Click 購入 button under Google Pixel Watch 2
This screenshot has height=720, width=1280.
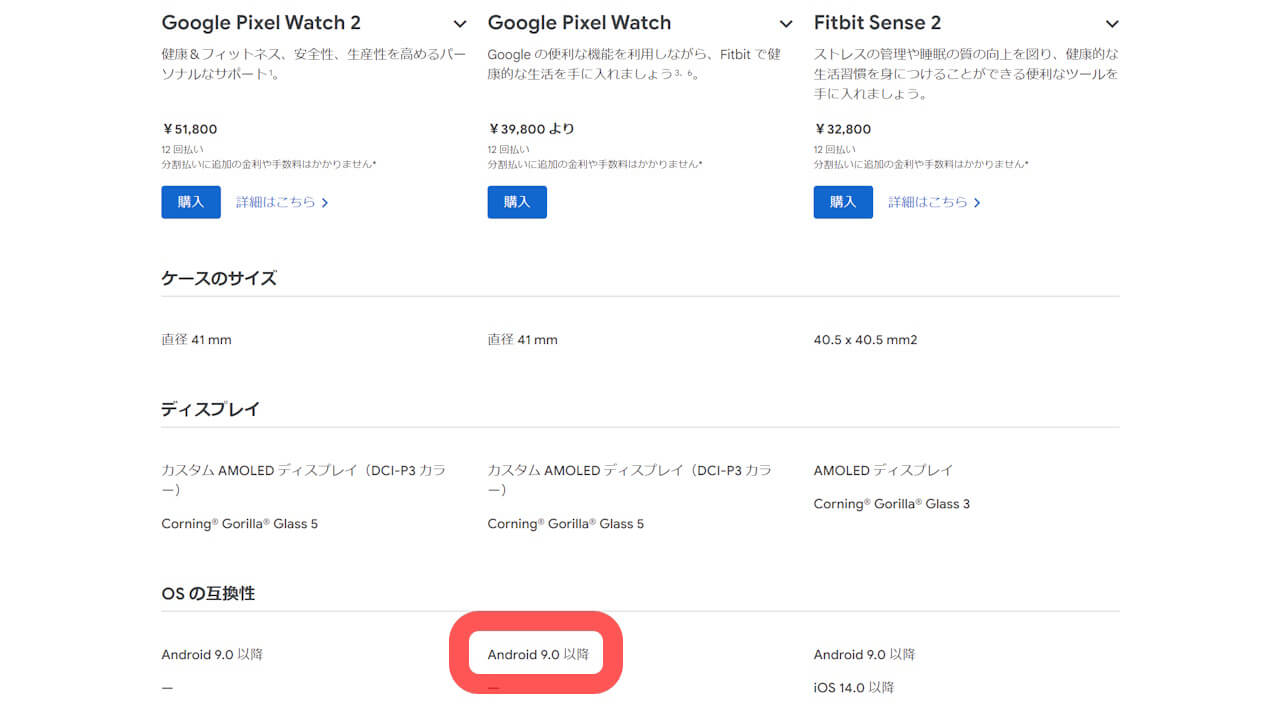pos(190,201)
